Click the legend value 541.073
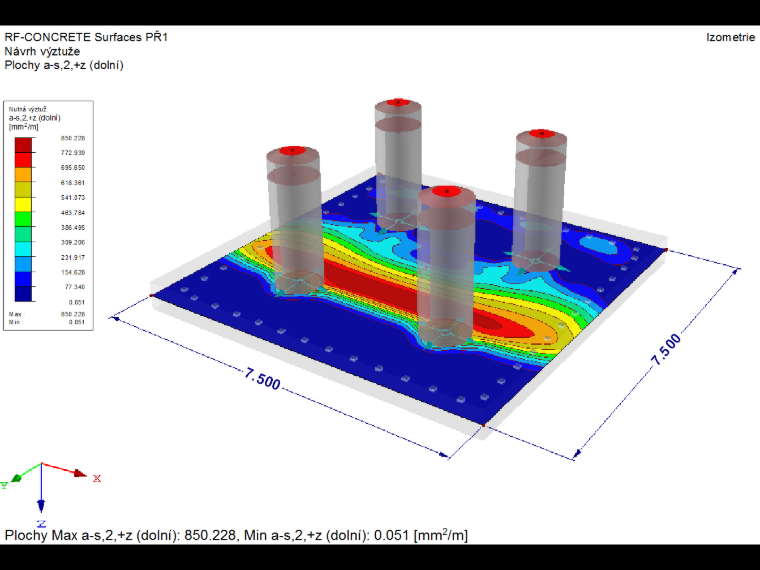Viewport: 760px width, 570px height. tap(73, 197)
